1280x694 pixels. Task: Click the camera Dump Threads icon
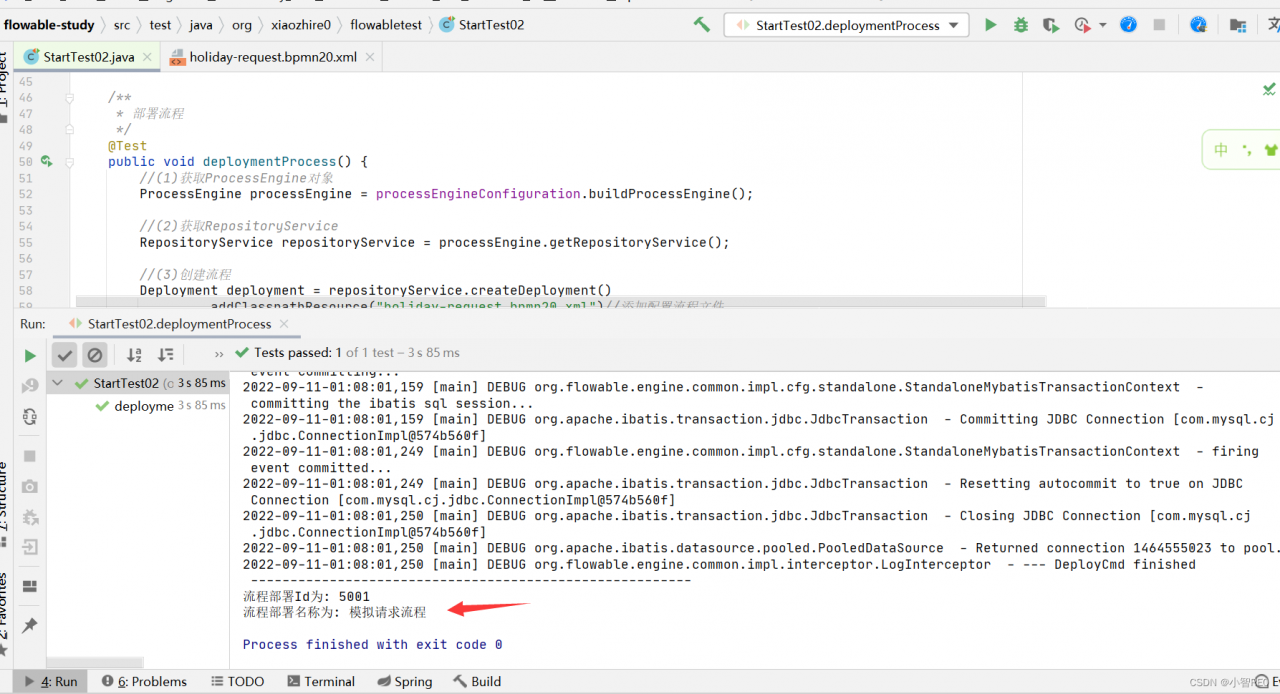(x=30, y=486)
